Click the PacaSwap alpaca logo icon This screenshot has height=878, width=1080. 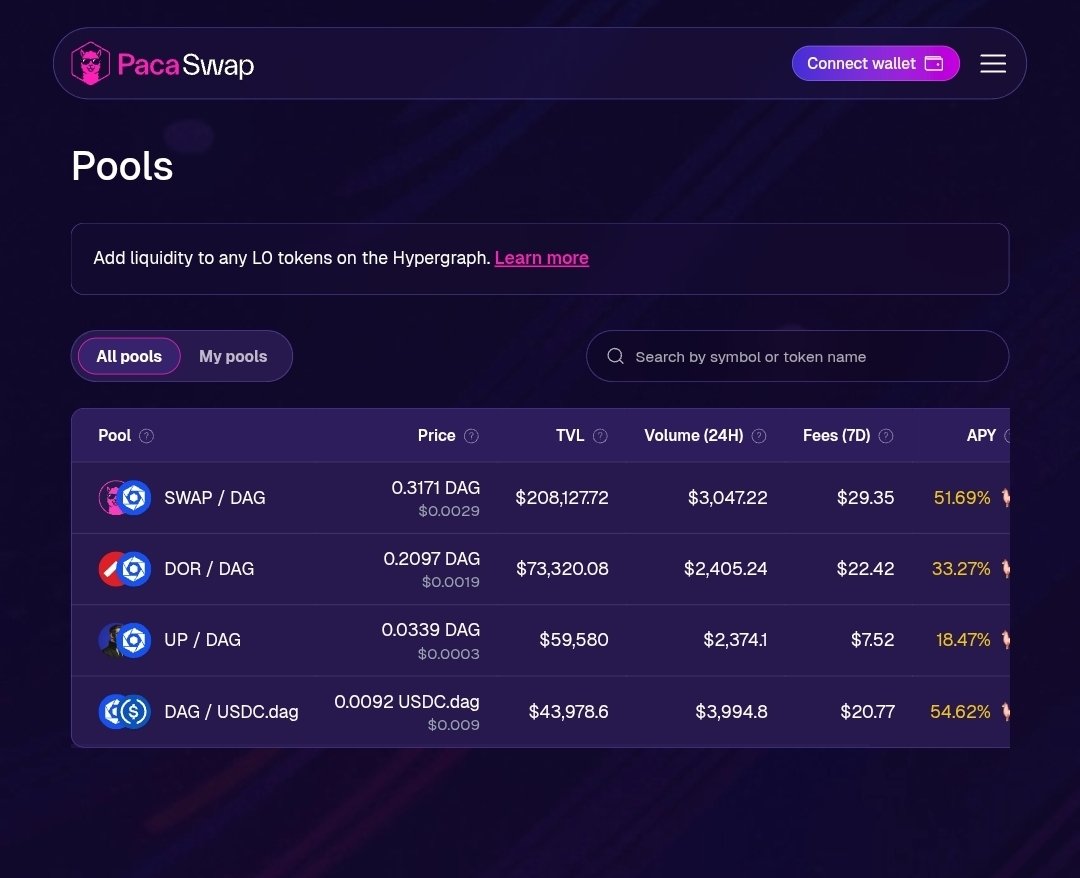point(90,63)
